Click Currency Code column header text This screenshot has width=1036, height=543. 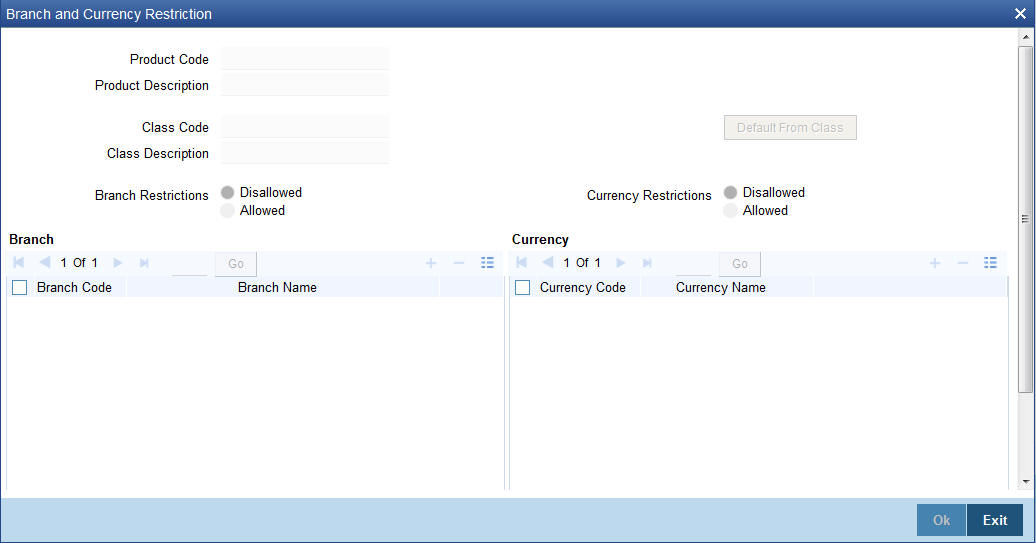coord(583,287)
